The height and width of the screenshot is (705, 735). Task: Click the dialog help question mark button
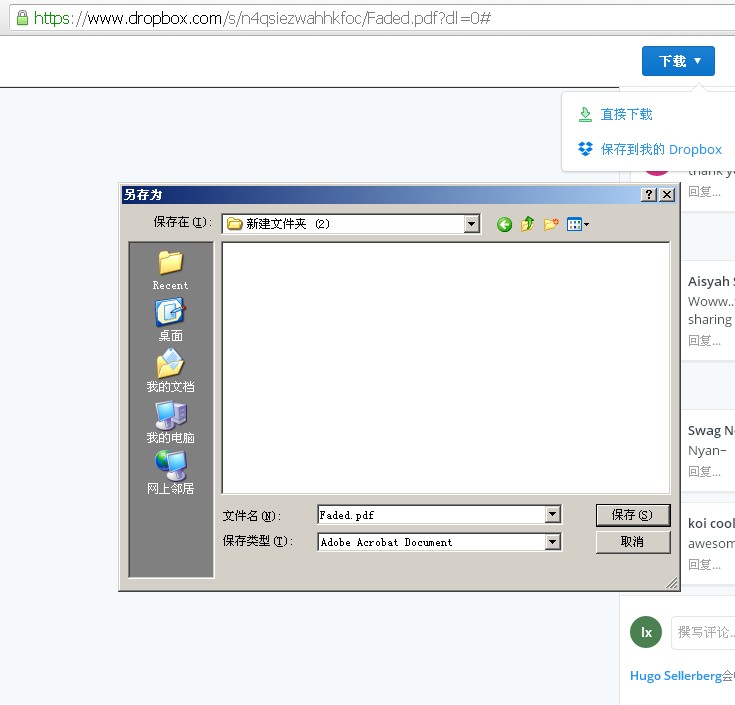[649, 195]
